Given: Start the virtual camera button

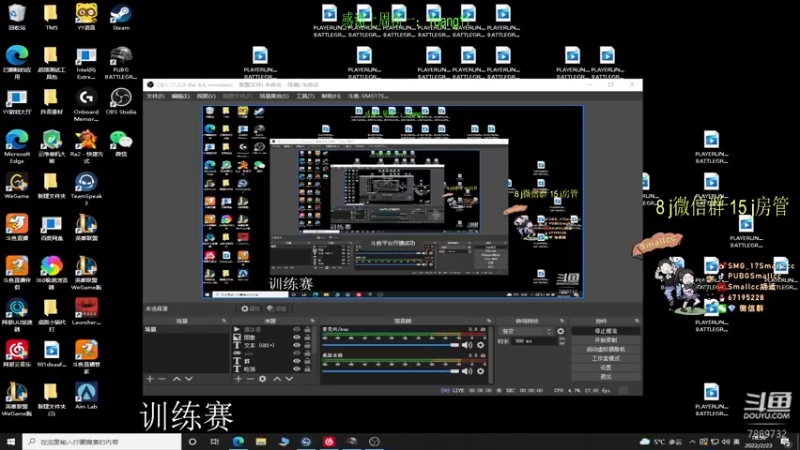Looking at the screenshot, I should [x=606, y=349].
